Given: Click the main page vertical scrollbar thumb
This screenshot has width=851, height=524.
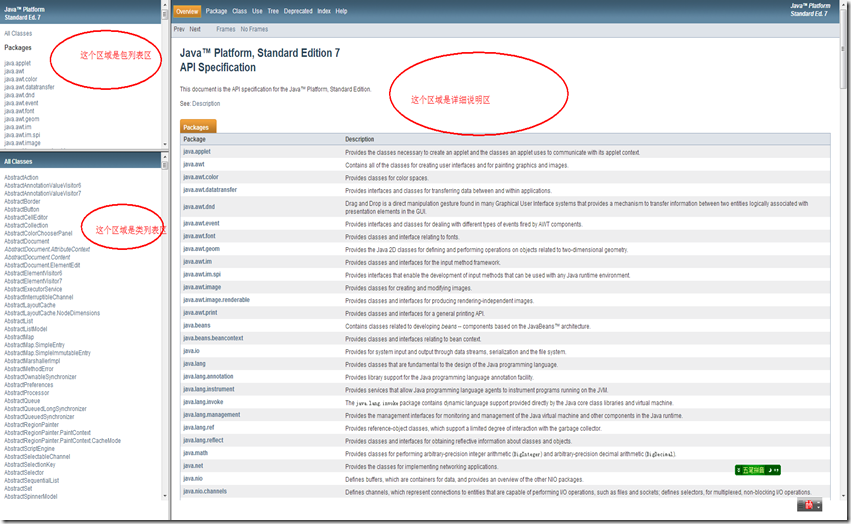Looking at the screenshot, I should [843, 49].
